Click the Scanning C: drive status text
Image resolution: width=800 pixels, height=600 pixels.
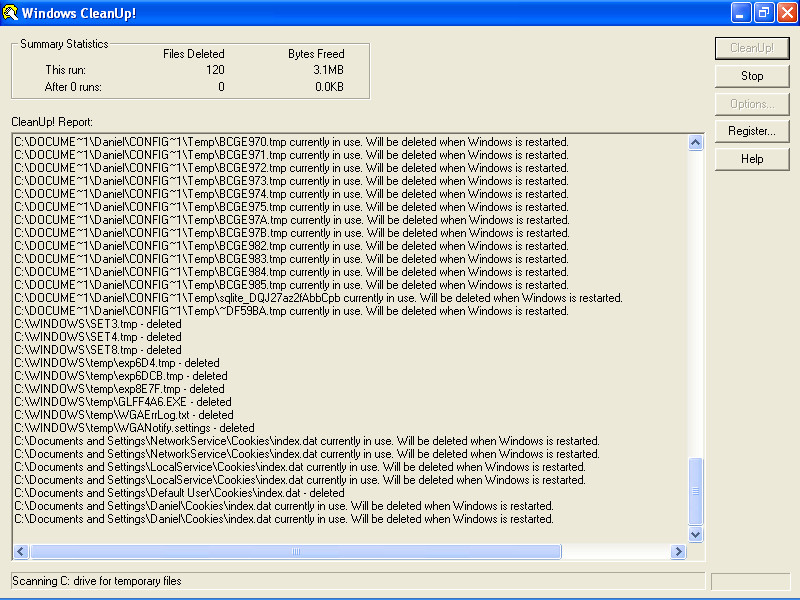click(97, 581)
